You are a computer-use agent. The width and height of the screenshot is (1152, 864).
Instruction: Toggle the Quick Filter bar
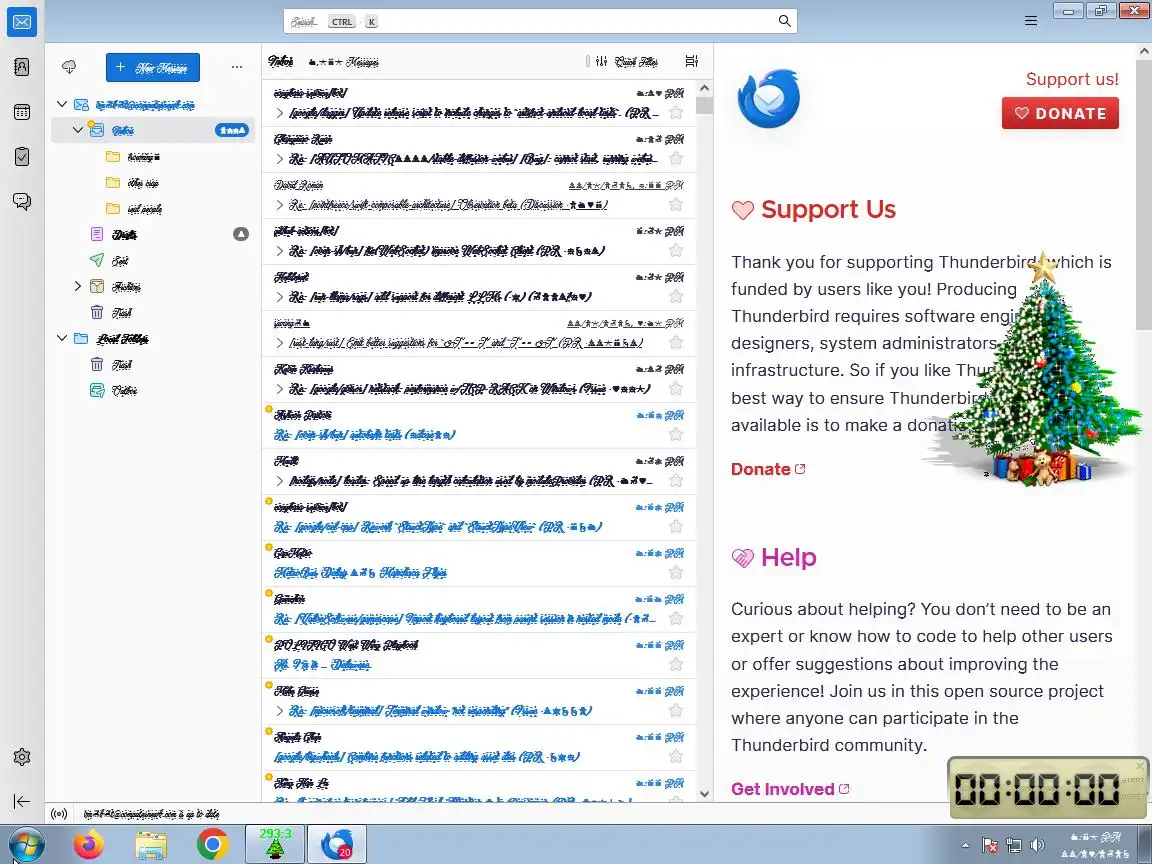pyautogui.click(x=627, y=62)
